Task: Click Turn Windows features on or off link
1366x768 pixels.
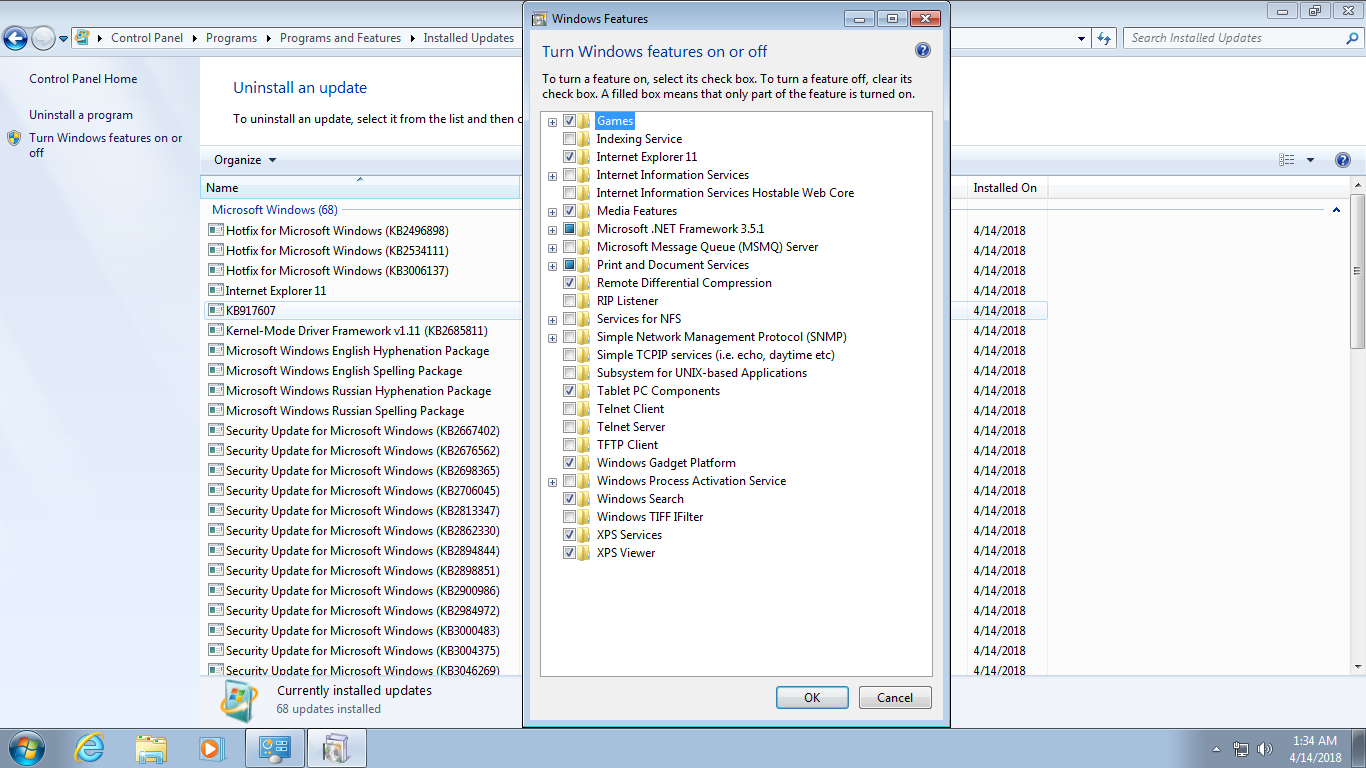Action: pyautogui.click(x=106, y=145)
